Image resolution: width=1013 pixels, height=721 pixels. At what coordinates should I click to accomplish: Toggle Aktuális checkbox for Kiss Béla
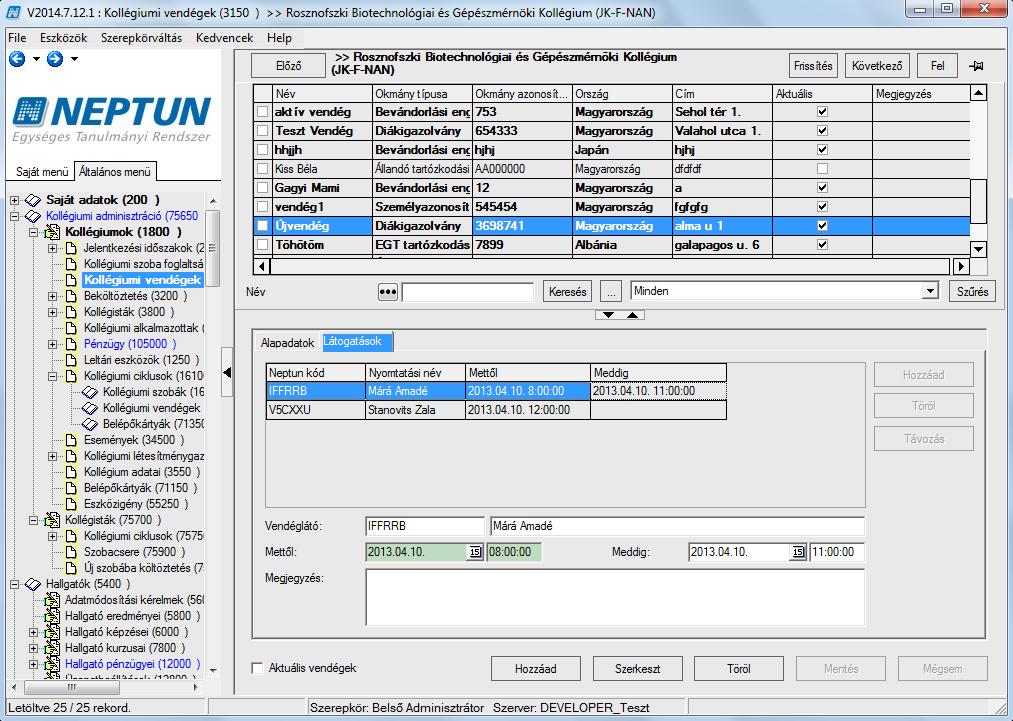point(822,169)
